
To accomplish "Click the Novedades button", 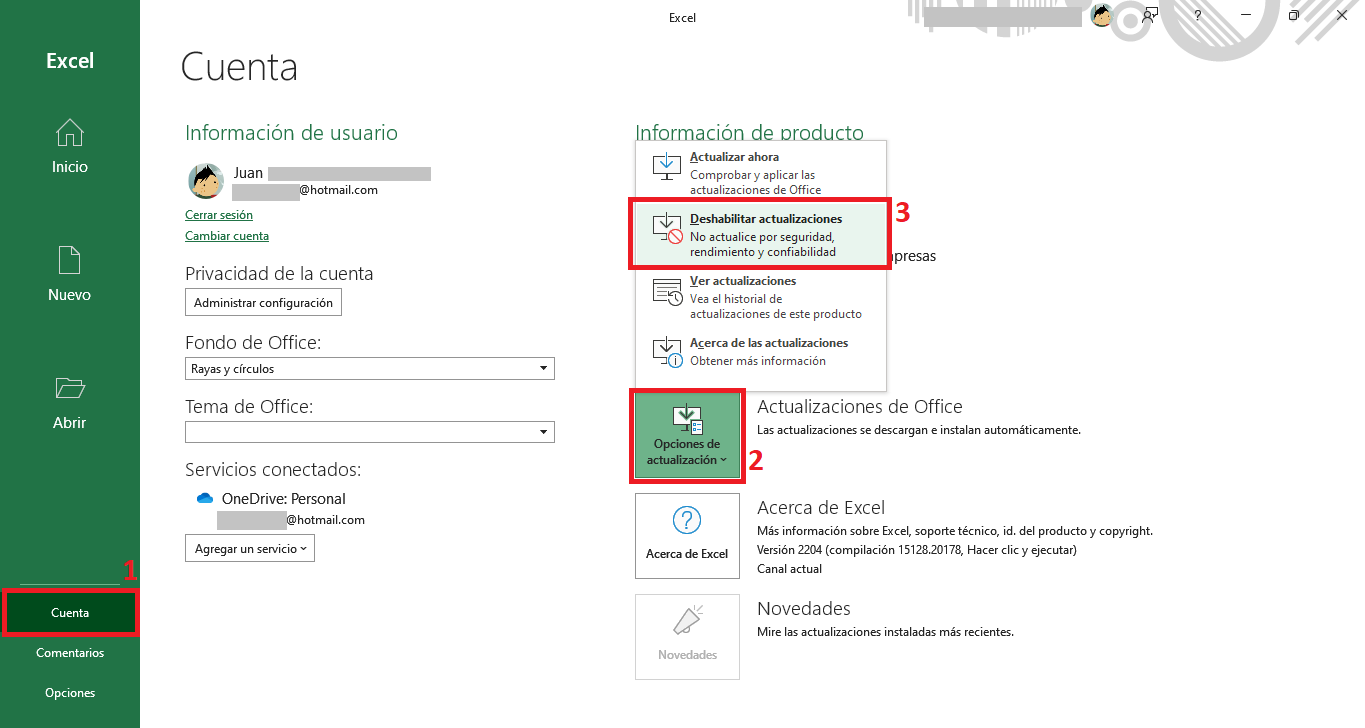I will 687,637.
